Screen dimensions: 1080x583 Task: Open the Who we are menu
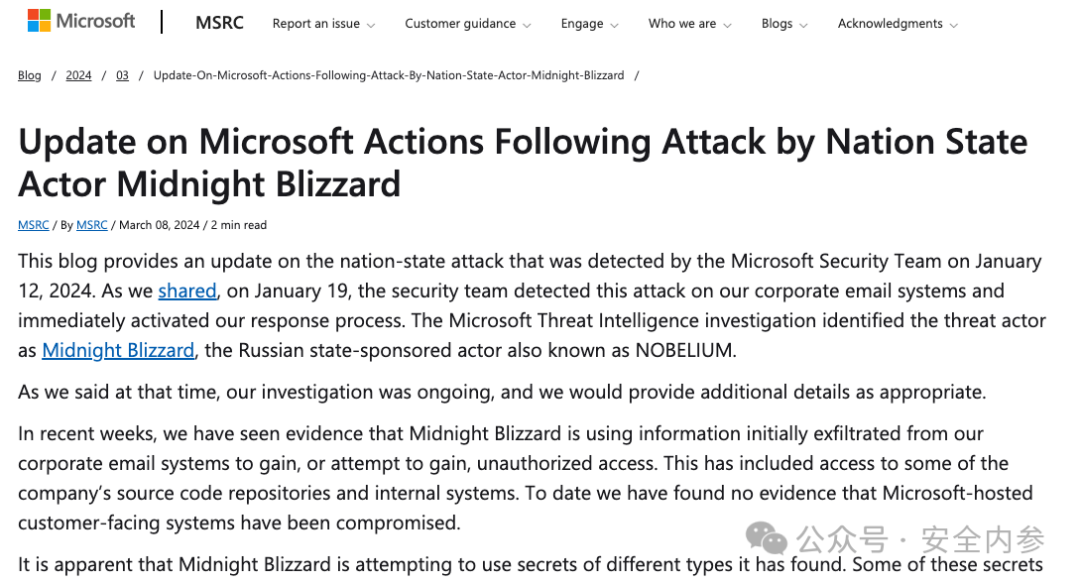[682, 24]
